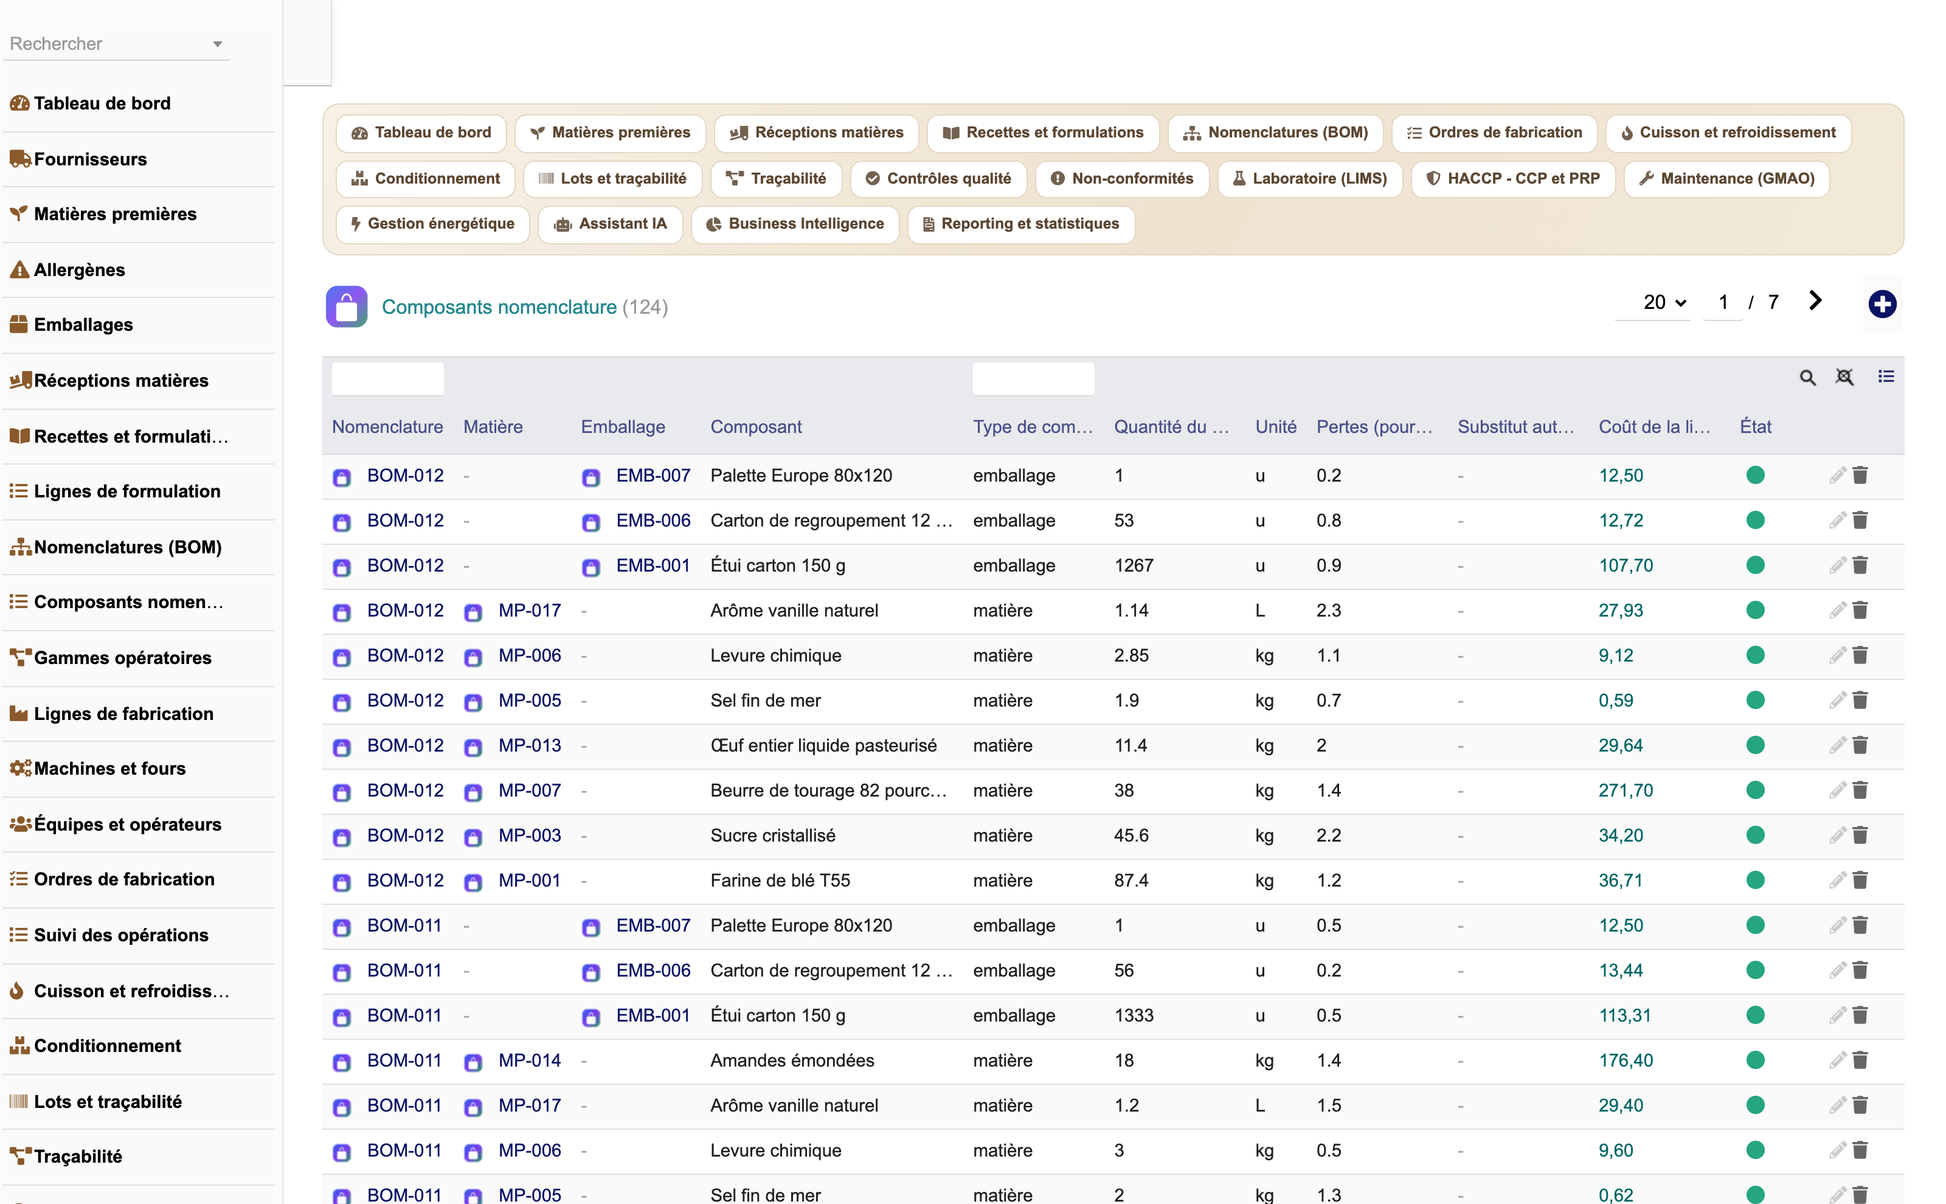The height and width of the screenshot is (1204, 1946).
Task: Open Business Intelligence tab
Action: pyautogui.click(x=795, y=224)
